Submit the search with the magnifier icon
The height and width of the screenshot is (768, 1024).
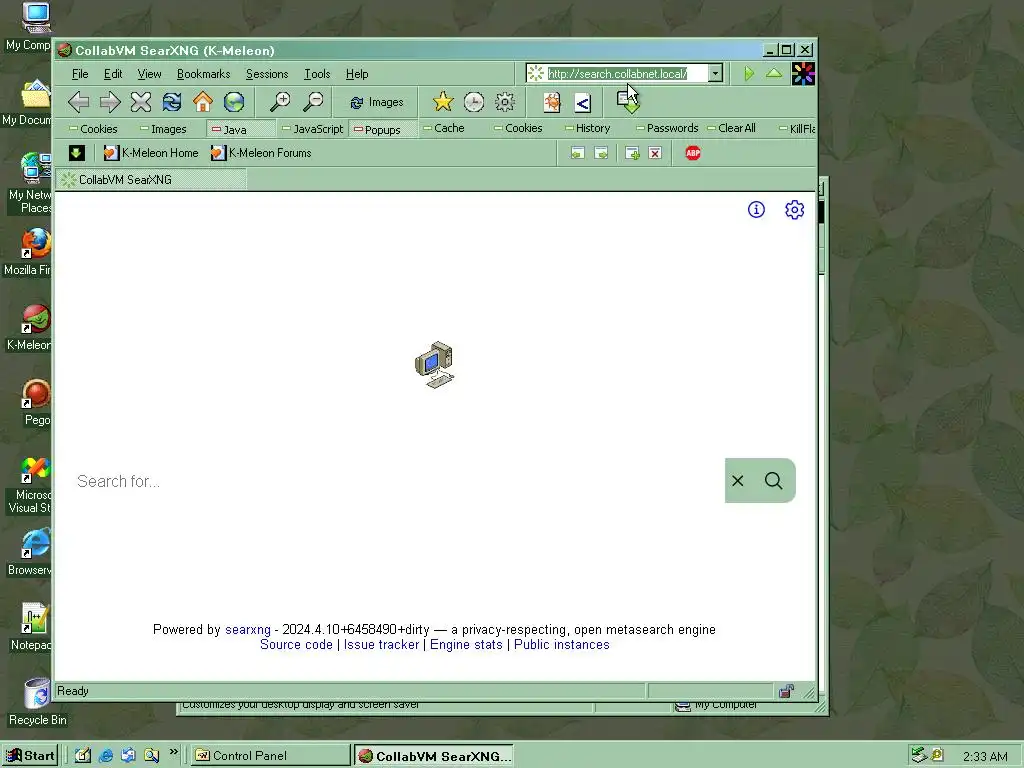(774, 481)
